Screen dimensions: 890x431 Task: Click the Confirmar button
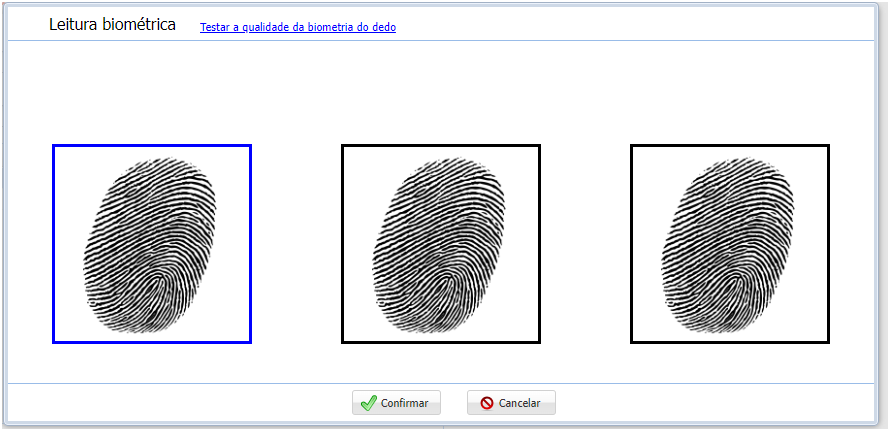396,403
